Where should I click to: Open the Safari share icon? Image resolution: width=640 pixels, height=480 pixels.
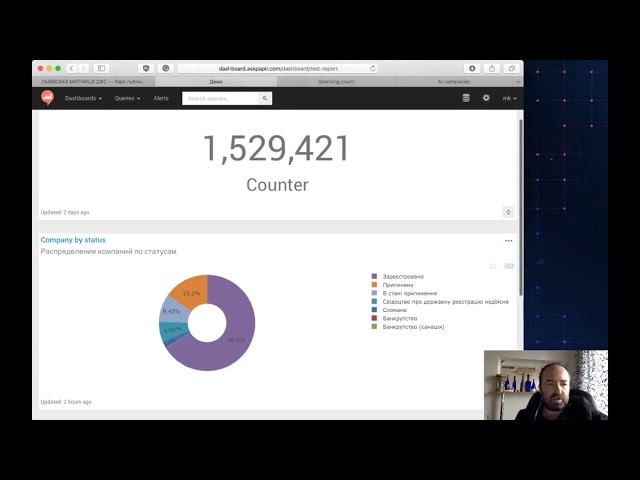(x=492, y=68)
